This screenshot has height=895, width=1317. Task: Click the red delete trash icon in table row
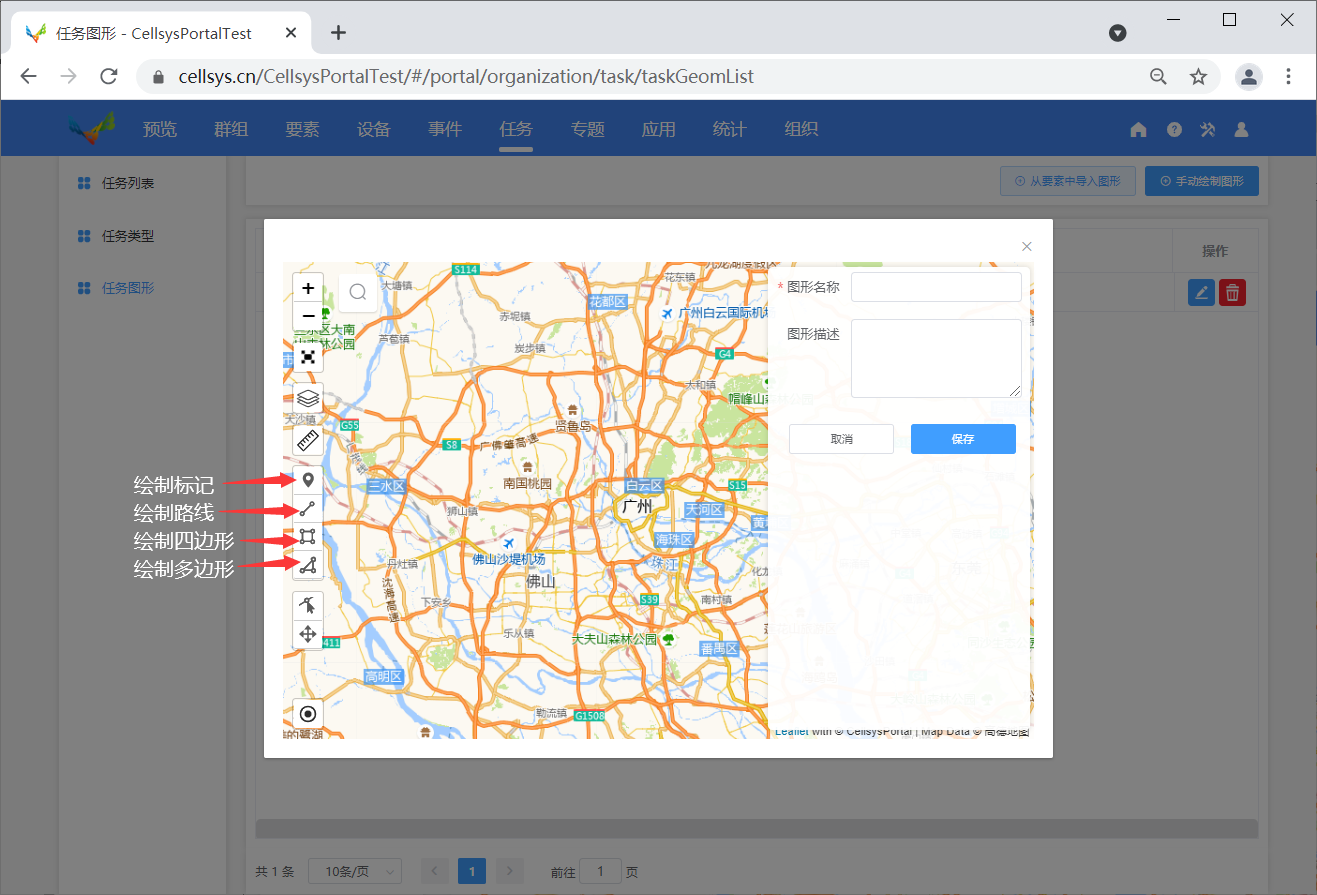[1233, 293]
